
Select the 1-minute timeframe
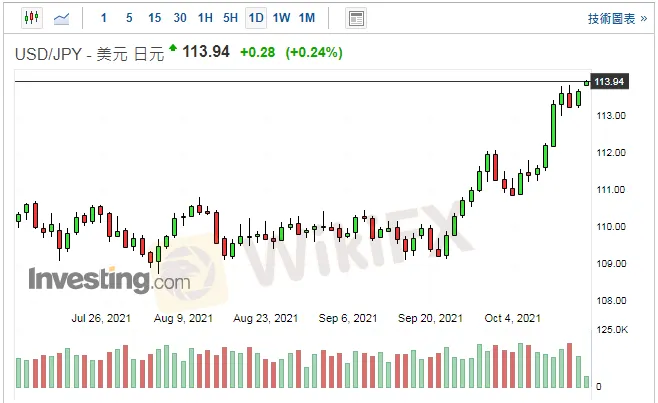104,18
